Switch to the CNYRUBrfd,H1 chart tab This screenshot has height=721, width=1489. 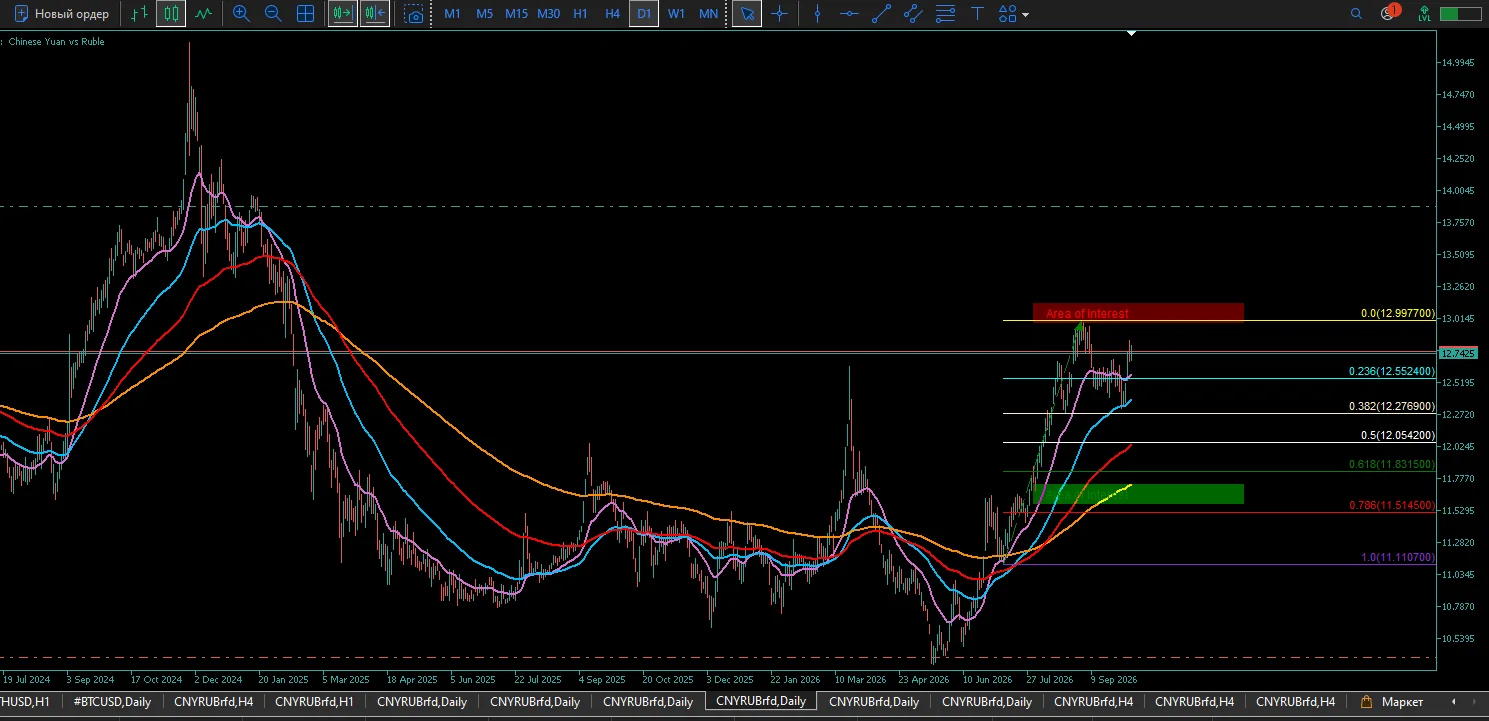(x=314, y=701)
